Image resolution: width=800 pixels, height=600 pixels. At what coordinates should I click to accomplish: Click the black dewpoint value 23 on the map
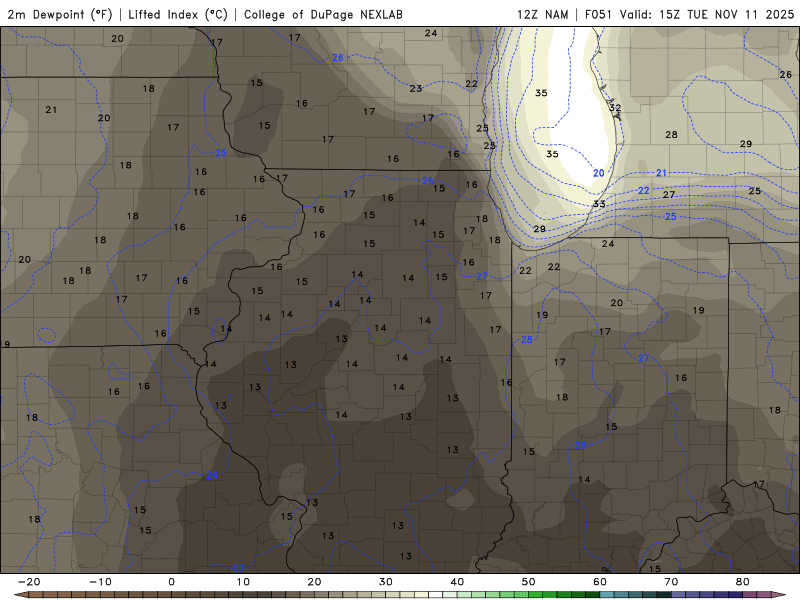tap(416, 89)
